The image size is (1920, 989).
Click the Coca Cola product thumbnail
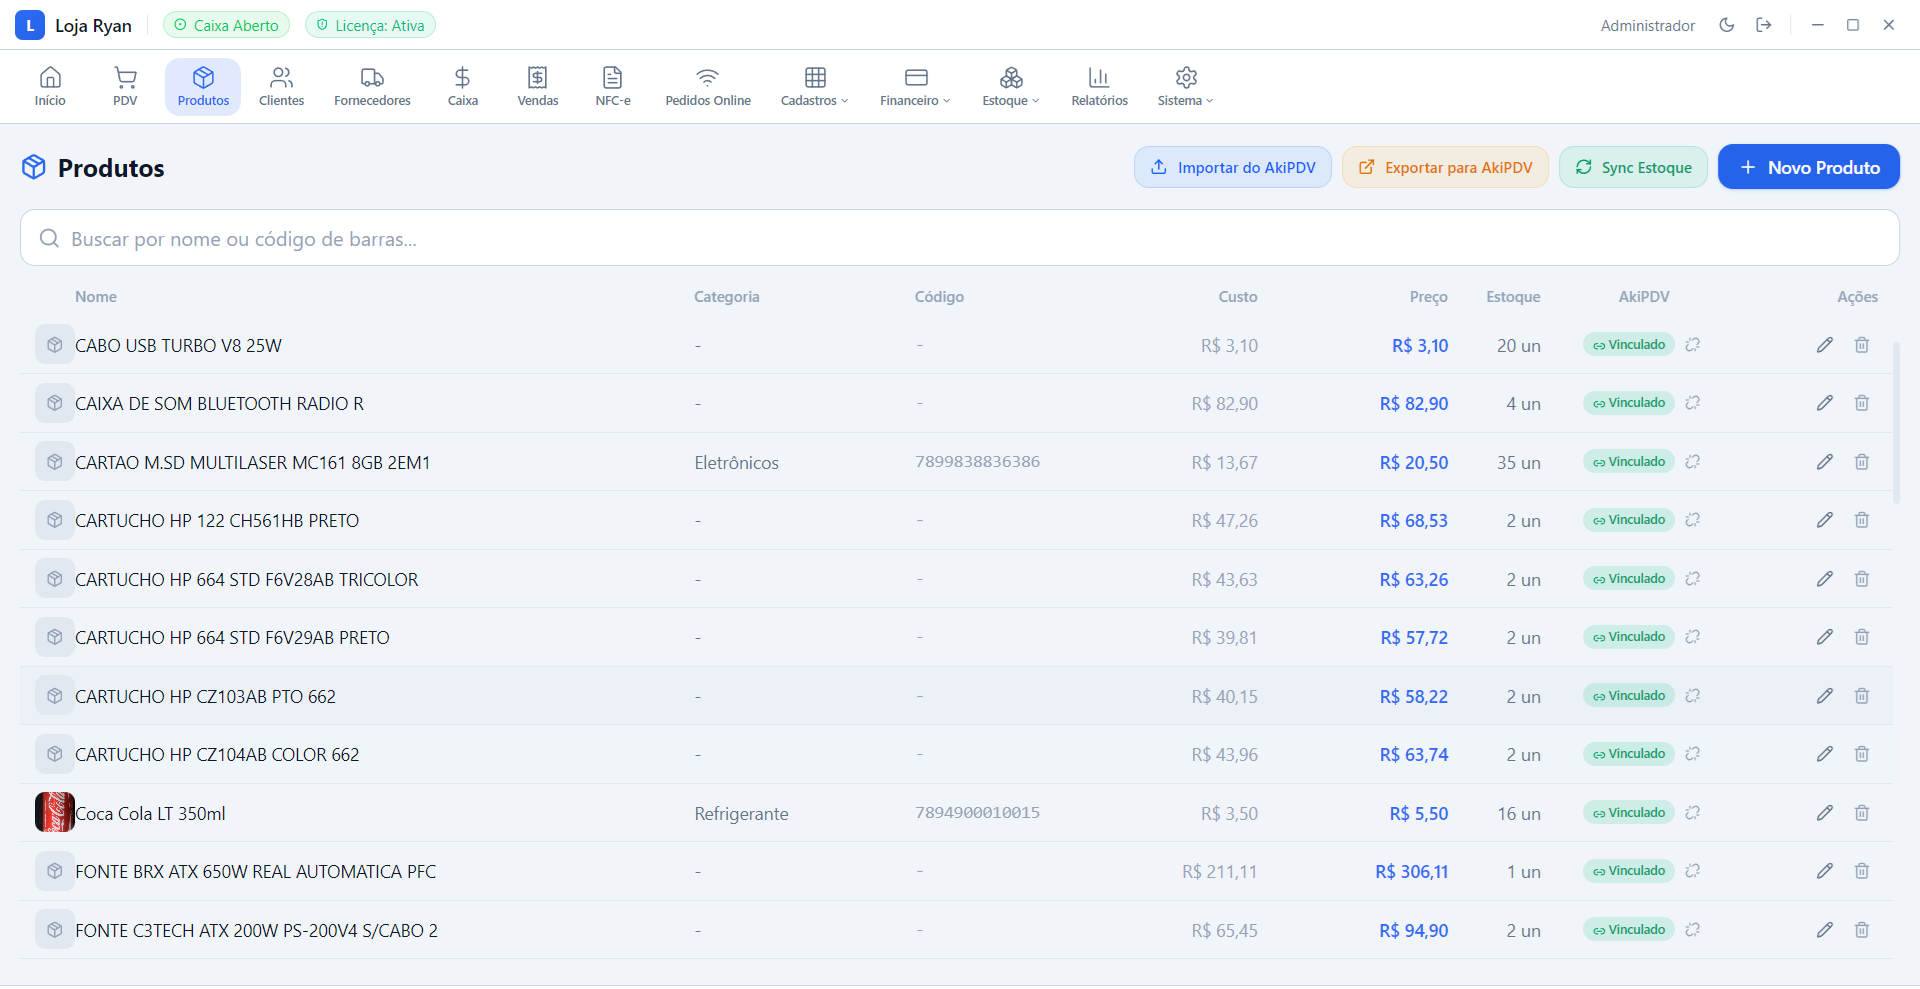(55, 813)
